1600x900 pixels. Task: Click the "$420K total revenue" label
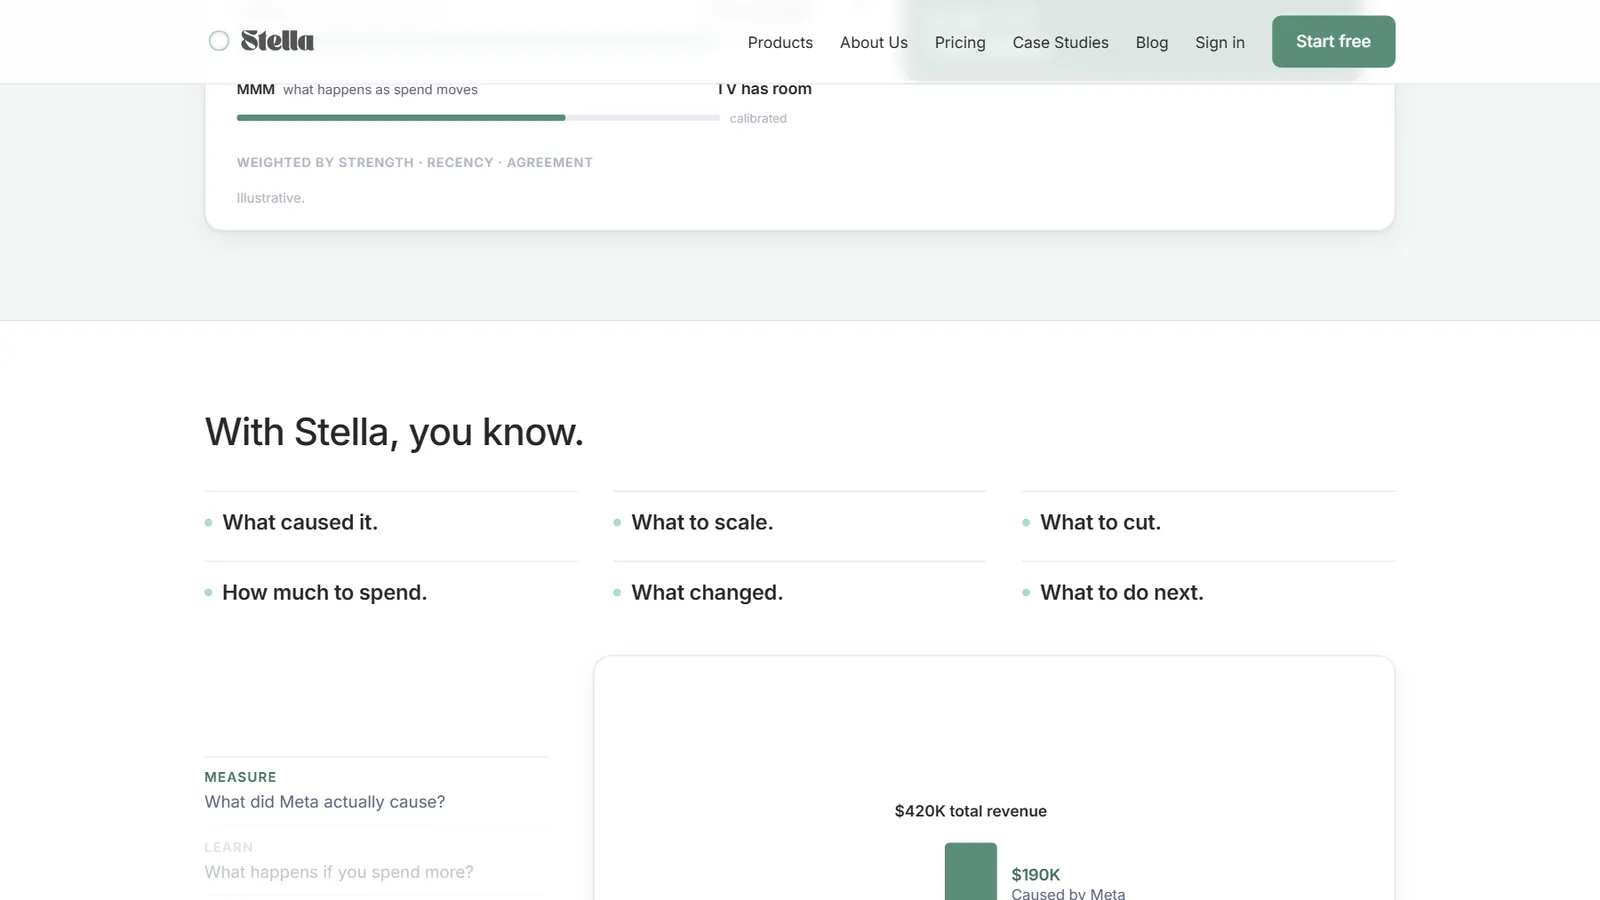click(970, 811)
